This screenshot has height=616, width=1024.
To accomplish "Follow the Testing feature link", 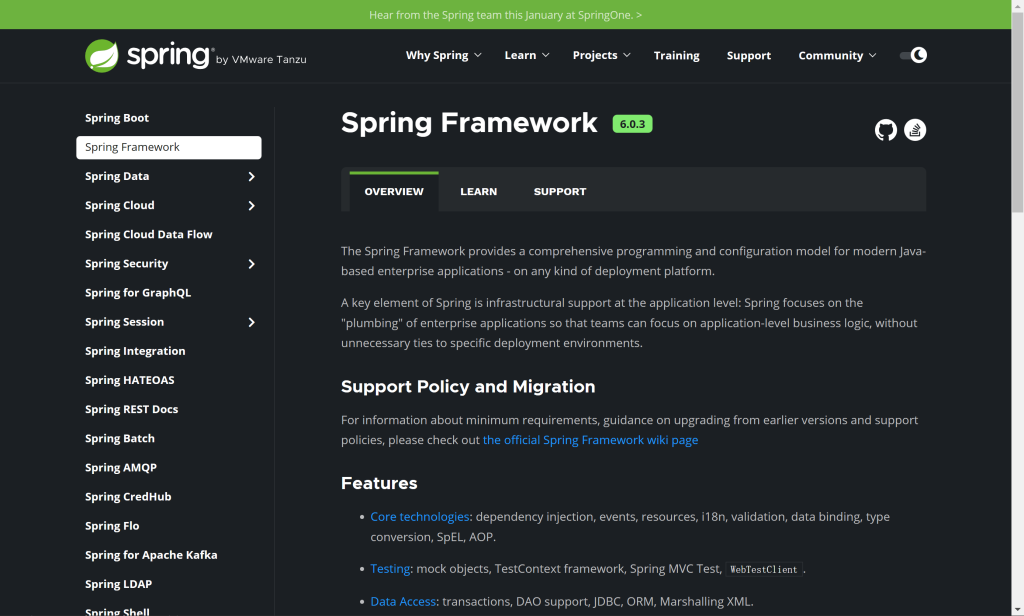I will coord(390,569).
